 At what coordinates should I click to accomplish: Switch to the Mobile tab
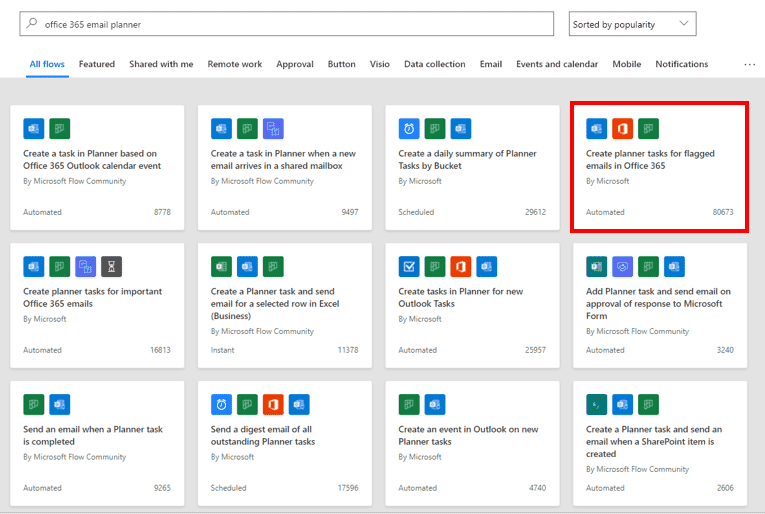coord(626,64)
